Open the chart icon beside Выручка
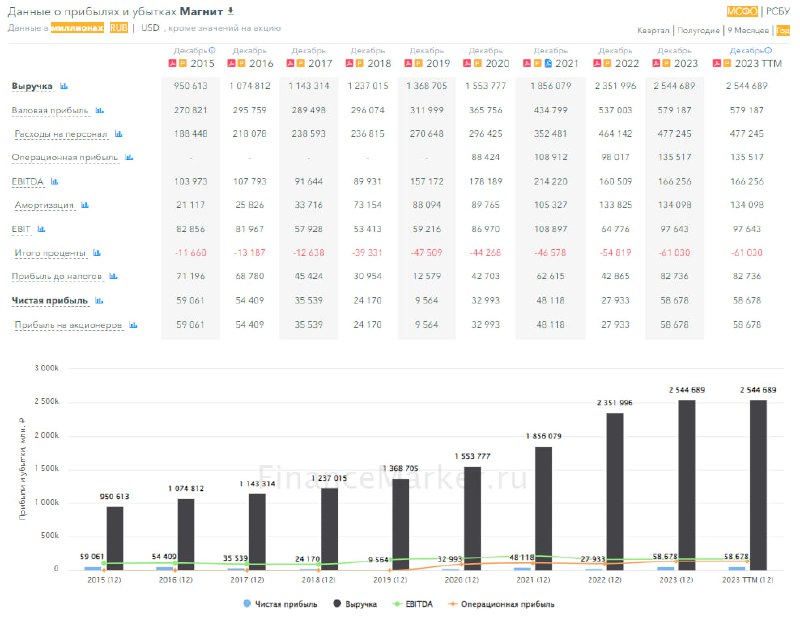Viewport: 800px width, 623px height. 64,86
